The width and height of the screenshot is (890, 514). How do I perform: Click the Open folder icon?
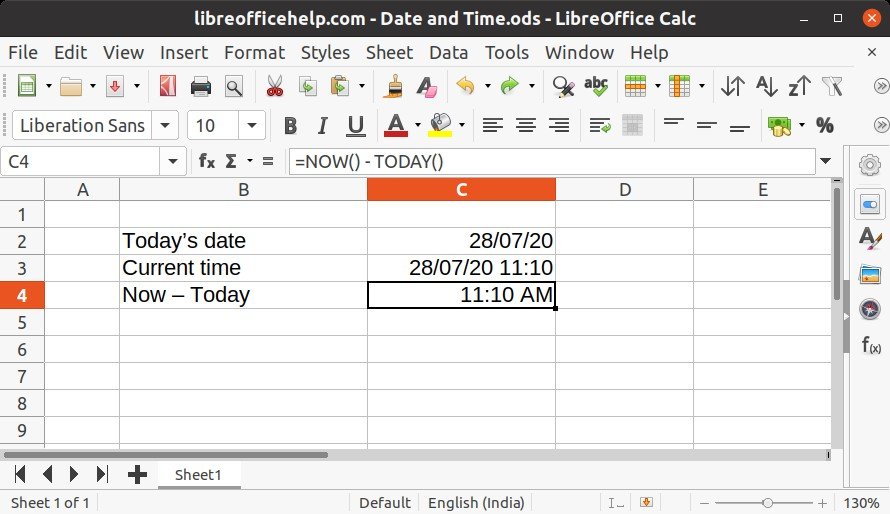pos(71,86)
